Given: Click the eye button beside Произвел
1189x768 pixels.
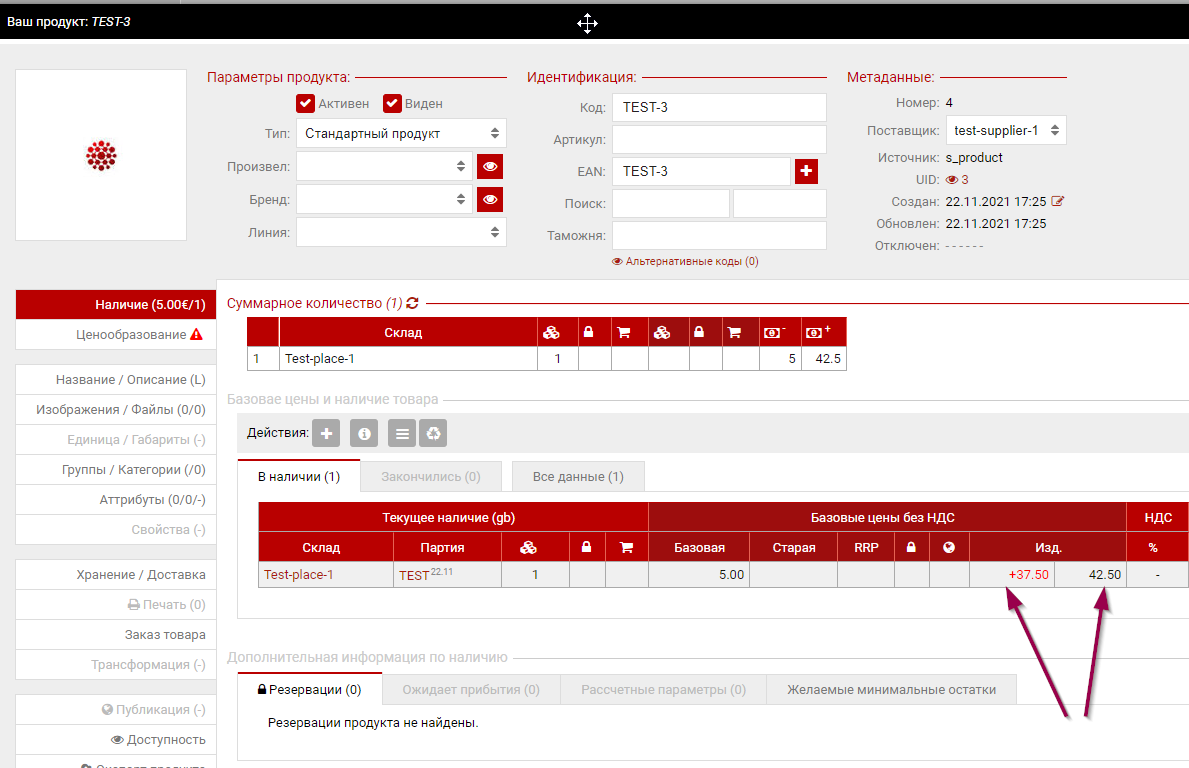Looking at the screenshot, I should 490,166.
